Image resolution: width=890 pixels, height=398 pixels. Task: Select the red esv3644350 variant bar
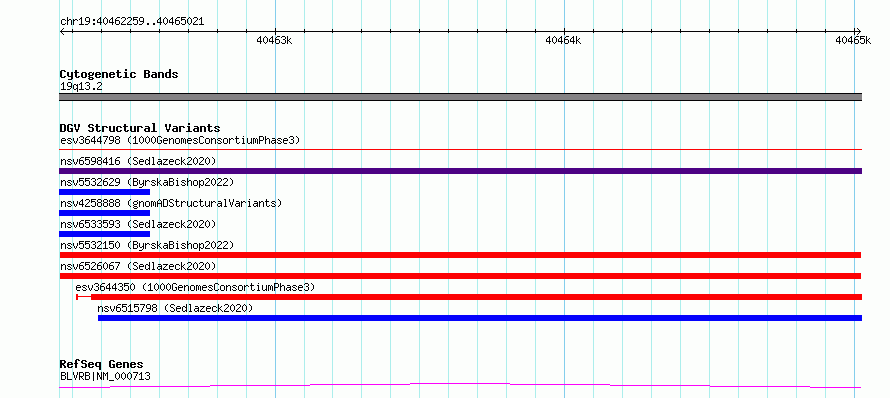[x=469, y=297]
